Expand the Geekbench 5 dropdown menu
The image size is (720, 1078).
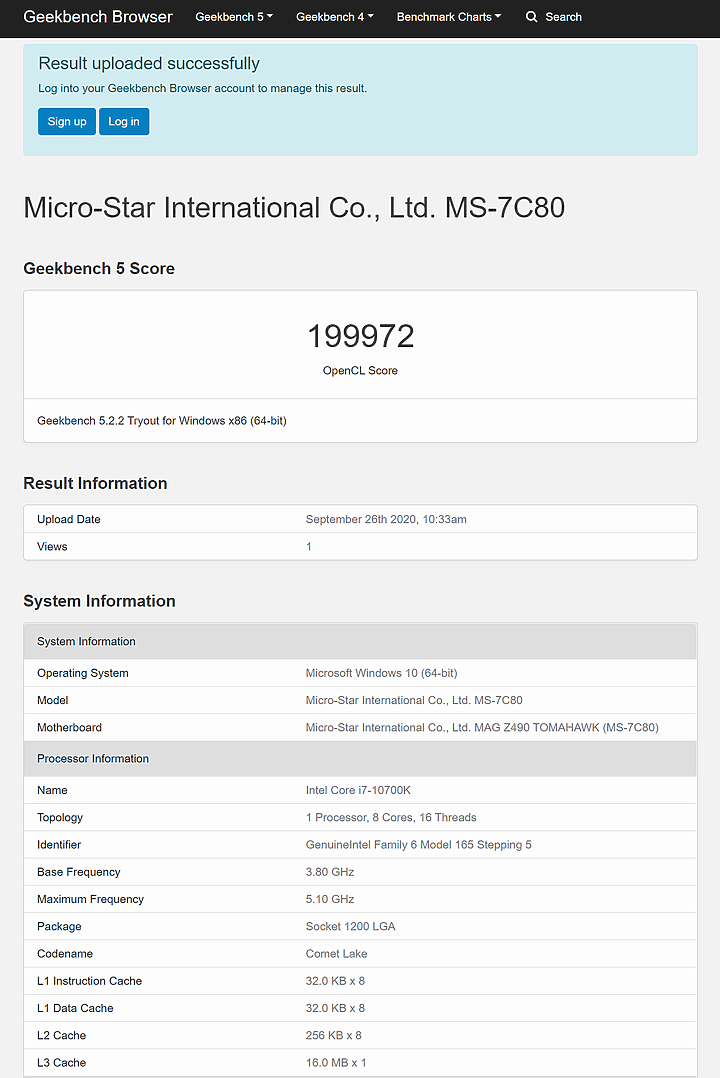tap(234, 16)
